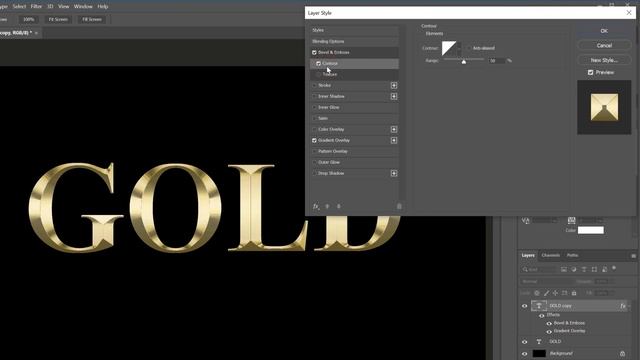Toggle layer filtering switch in Layers panel
Image resolution: width=640 pixels, height=360 pixels.
614,268
